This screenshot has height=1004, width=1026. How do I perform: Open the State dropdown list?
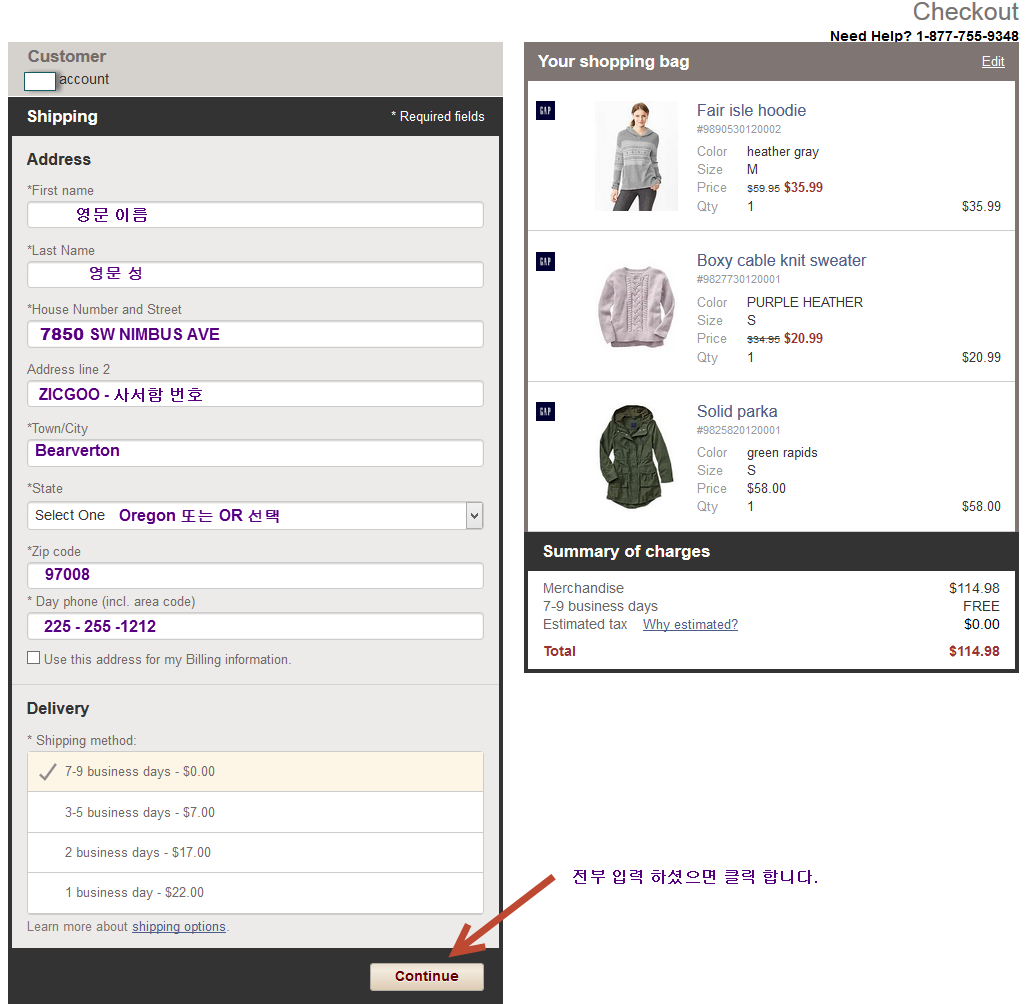pyautogui.click(x=255, y=516)
